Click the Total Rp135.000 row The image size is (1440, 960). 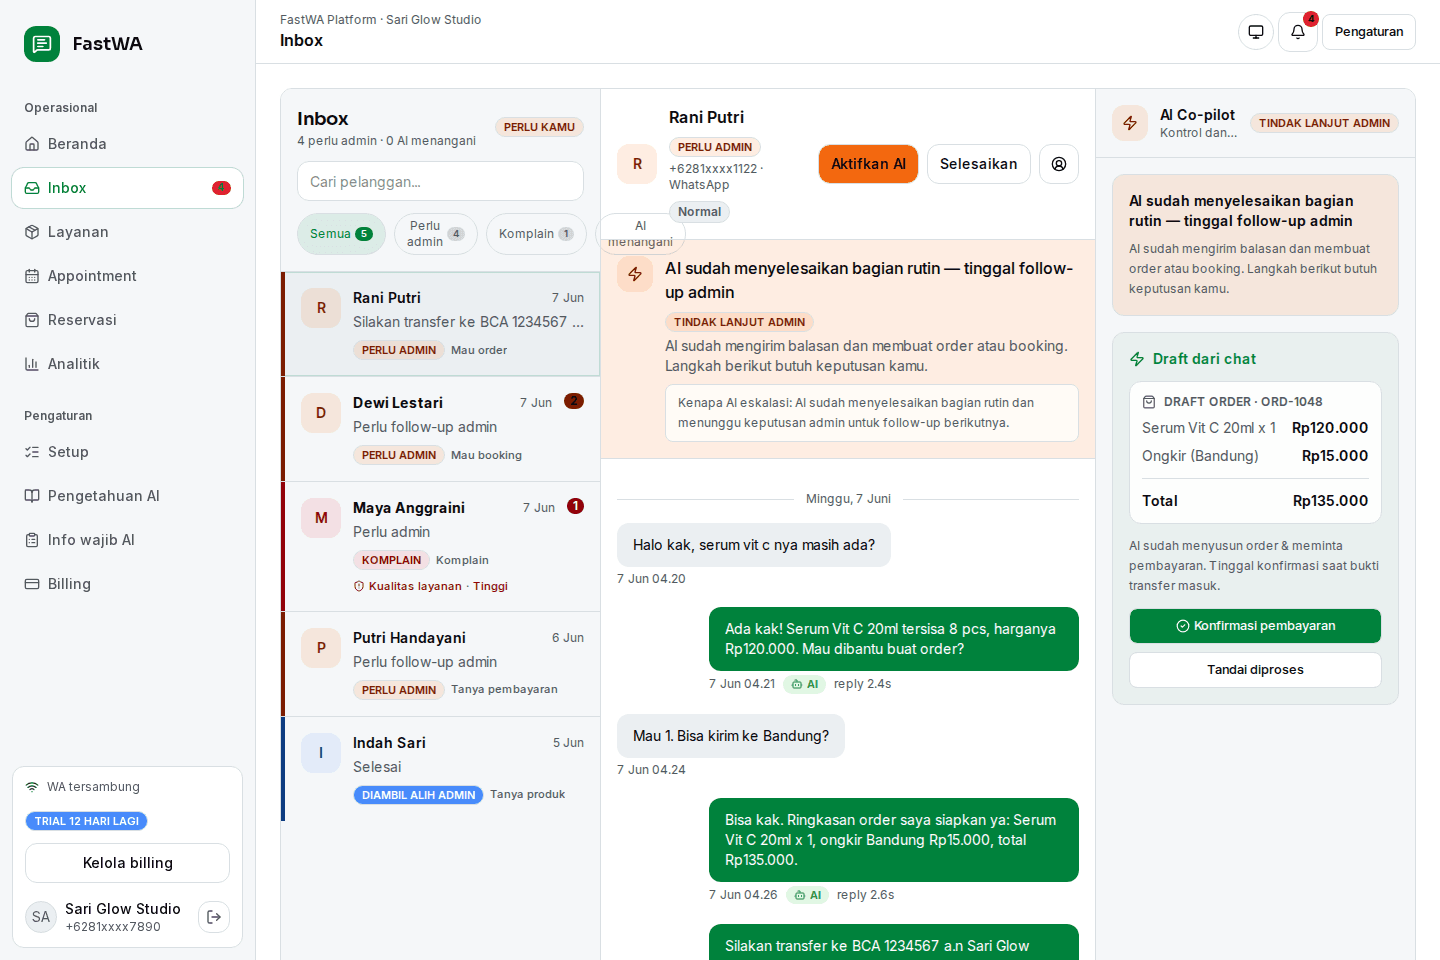tap(1255, 501)
